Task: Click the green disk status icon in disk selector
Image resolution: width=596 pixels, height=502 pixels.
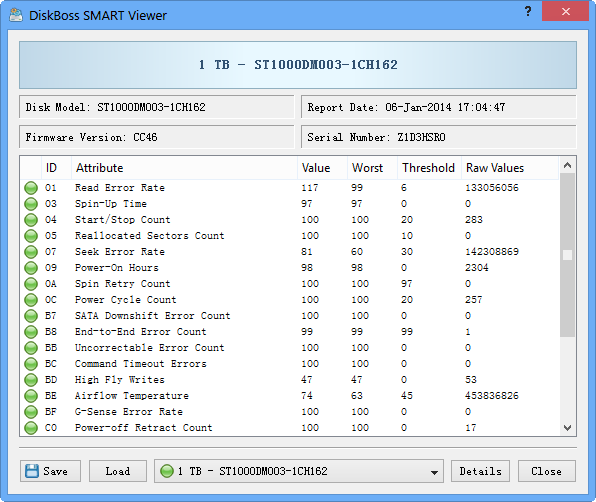Action: [166, 471]
